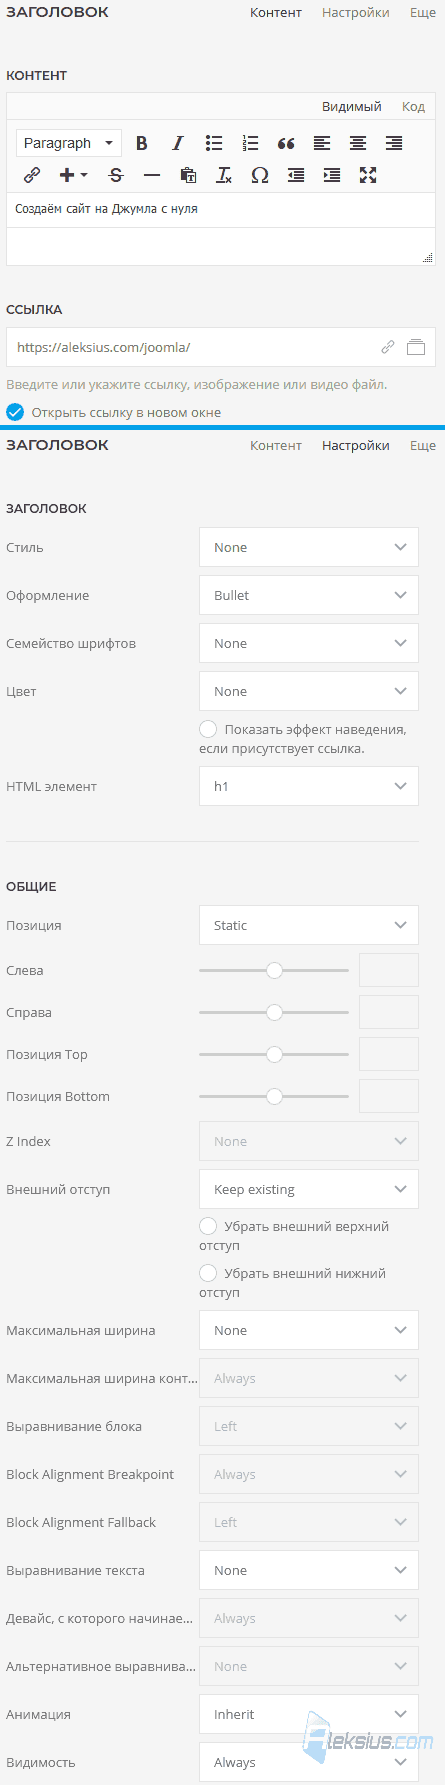Screen dimensions: 445x1785
Task: Click Справа value input box
Action: (389, 1012)
